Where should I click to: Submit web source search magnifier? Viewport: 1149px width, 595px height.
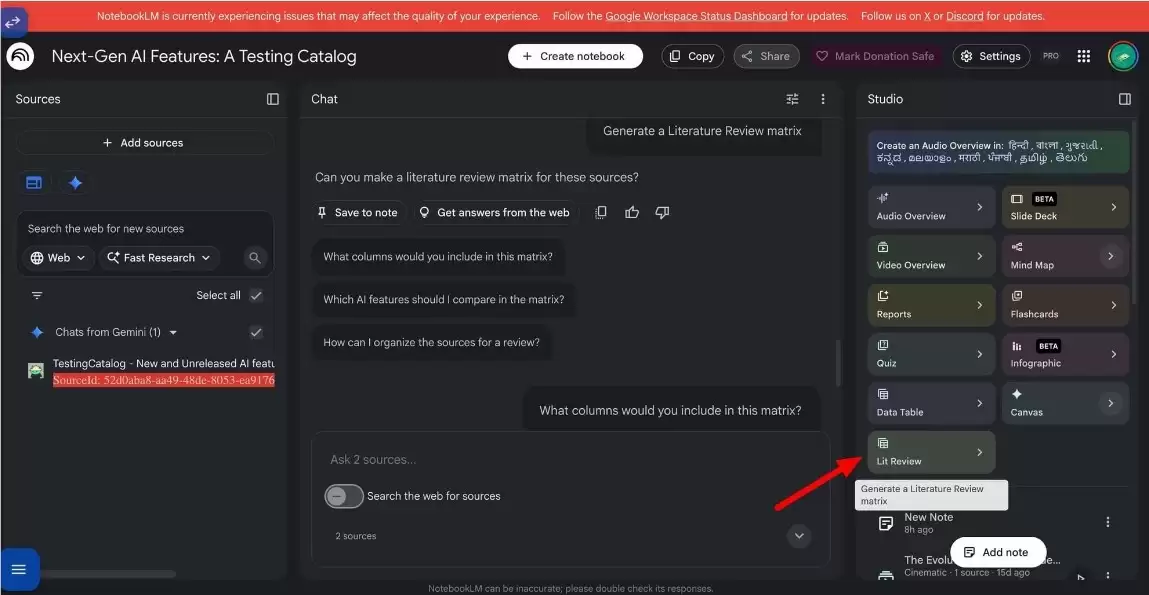[255, 258]
